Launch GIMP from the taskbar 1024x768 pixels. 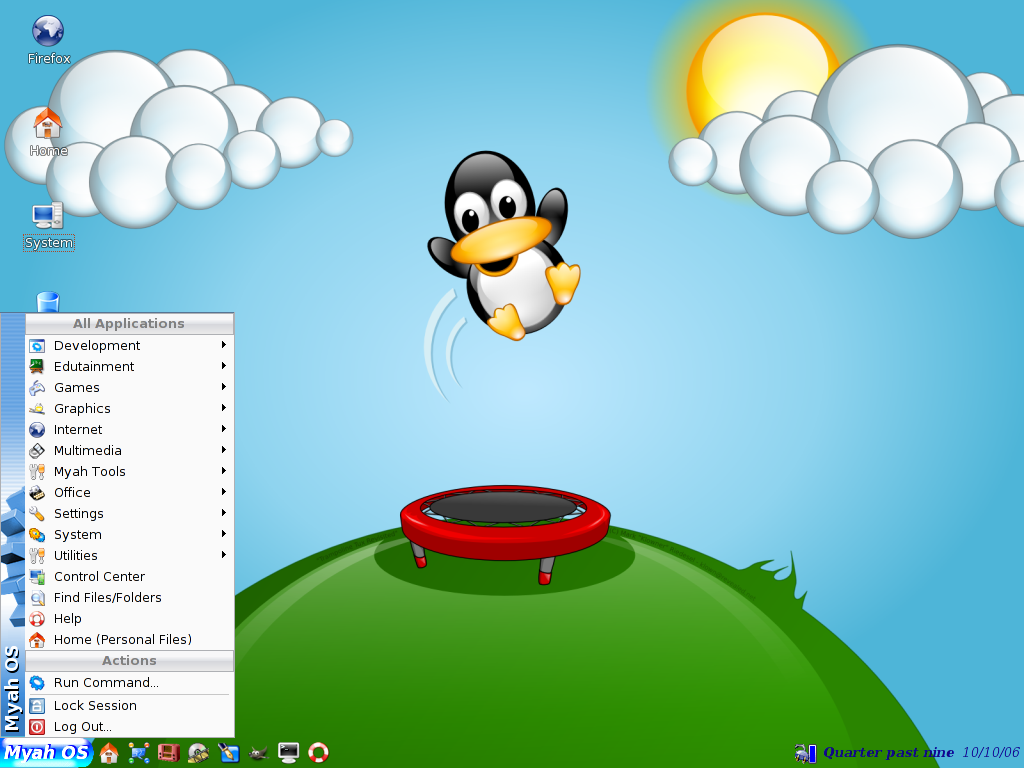tap(259, 753)
